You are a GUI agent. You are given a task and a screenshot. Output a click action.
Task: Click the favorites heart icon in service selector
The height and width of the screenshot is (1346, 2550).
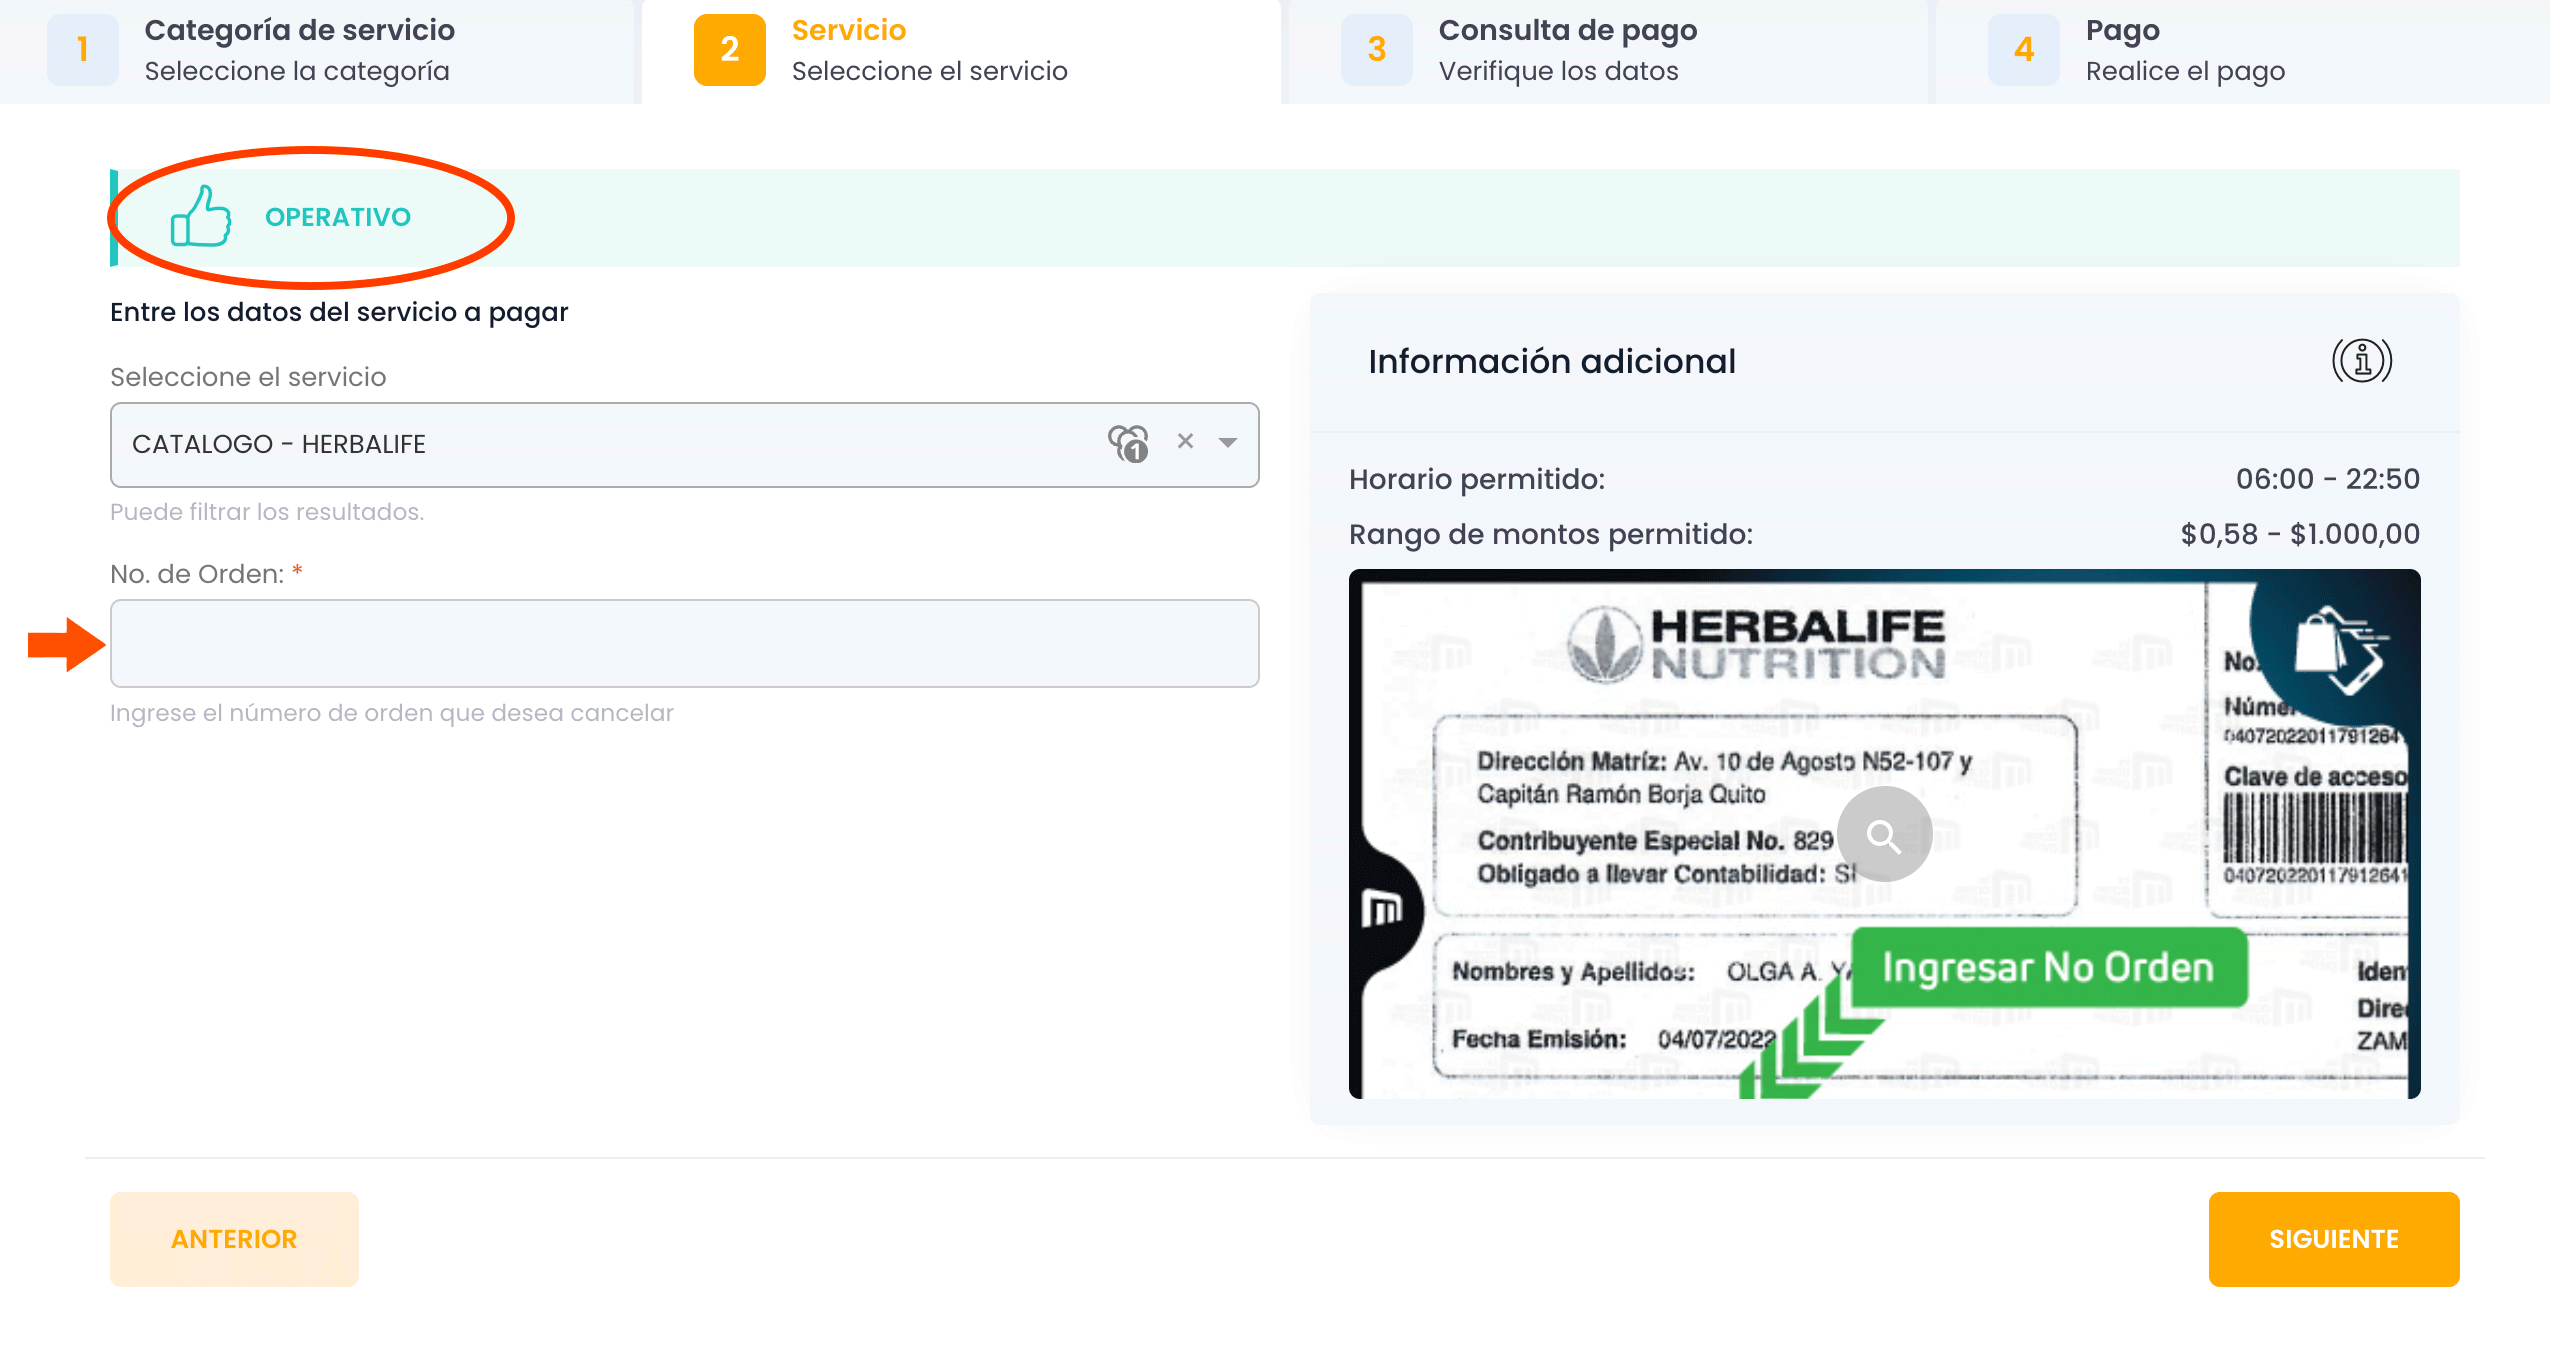pos(1128,443)
